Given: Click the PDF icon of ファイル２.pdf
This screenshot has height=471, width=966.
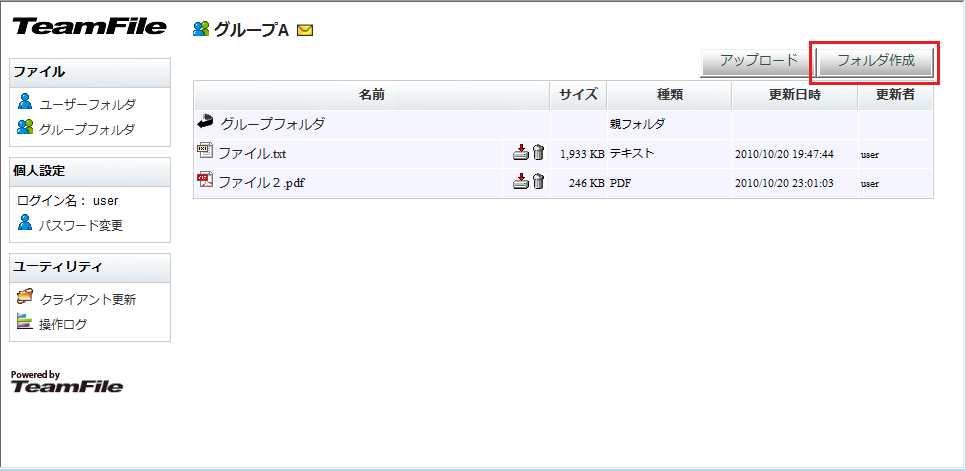Looking at the screenshot, I should pyautogui.click(x=206, y=181).
